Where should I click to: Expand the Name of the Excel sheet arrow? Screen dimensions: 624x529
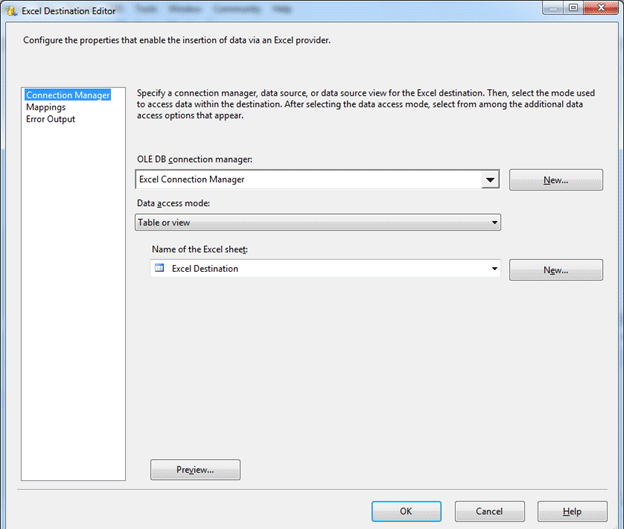click(x=494, y=268)
